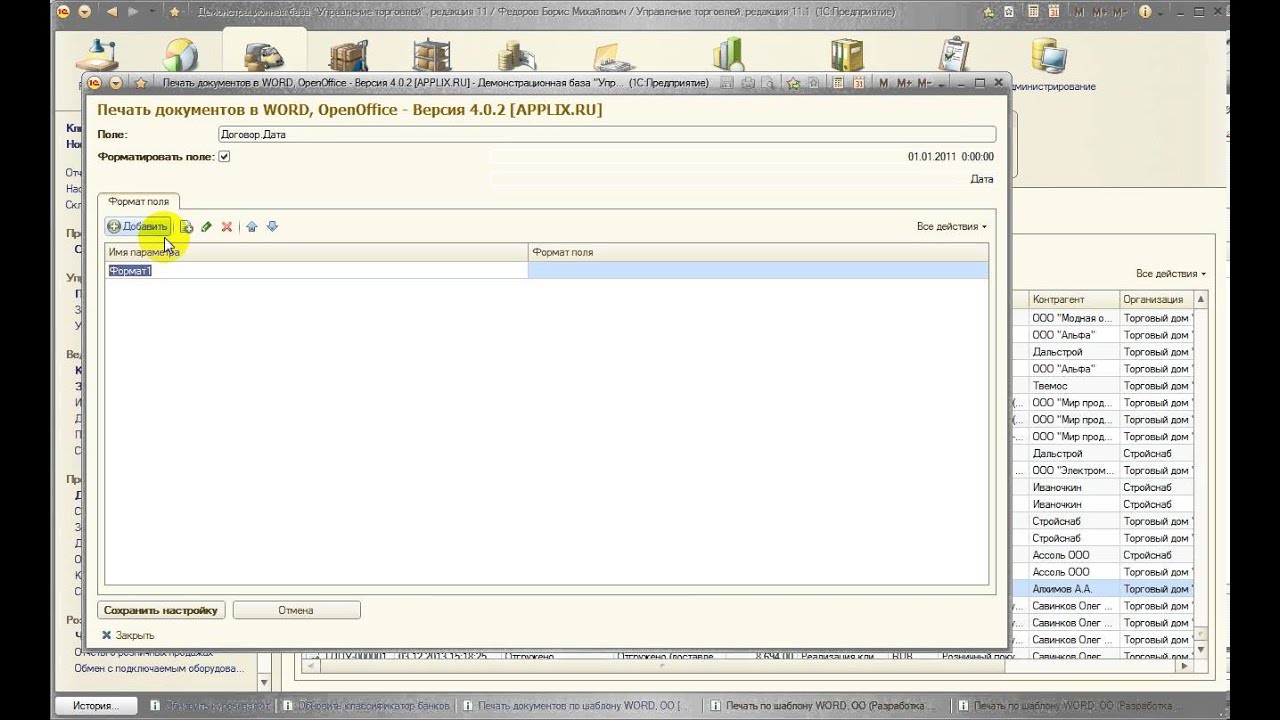
Task: Click the back arrow in main window title bar
Action: tap(111, 12)
